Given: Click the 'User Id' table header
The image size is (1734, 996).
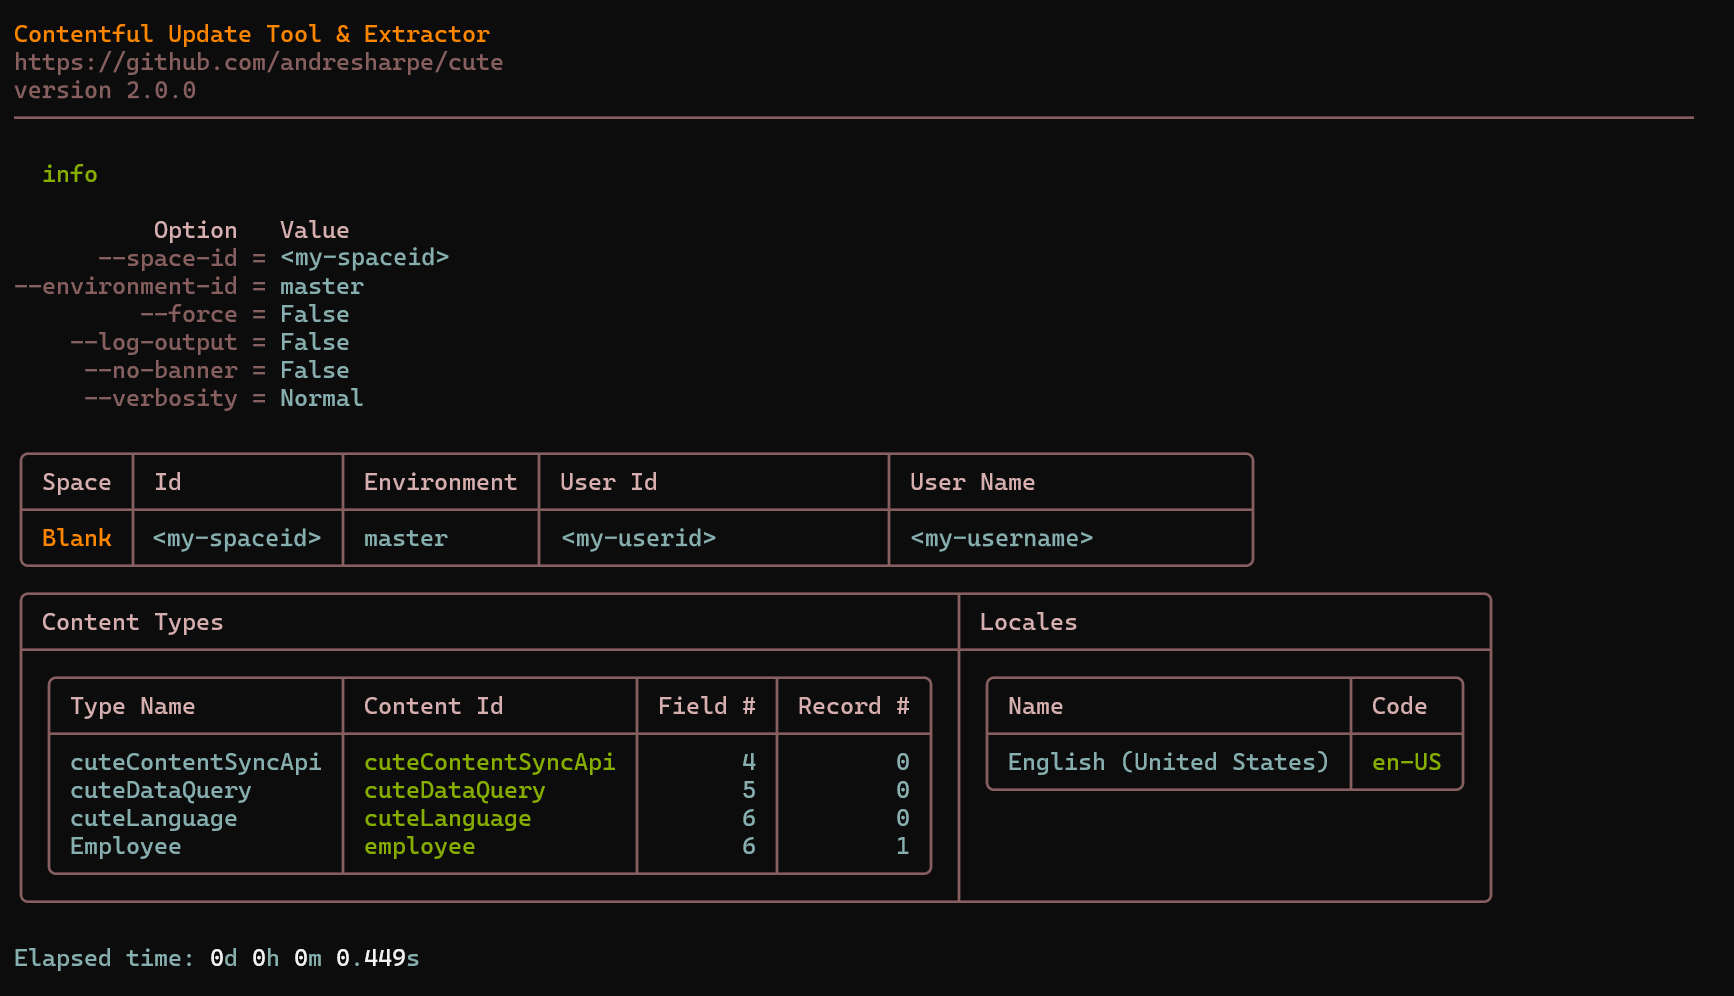Looking at the screenshot, I should tap(608, 482).
